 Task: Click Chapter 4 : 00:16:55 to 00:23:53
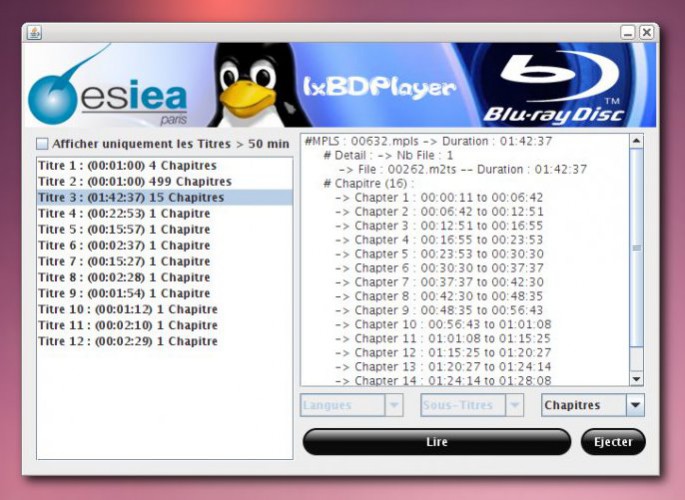pyautogui.click(x=439, y=240)
